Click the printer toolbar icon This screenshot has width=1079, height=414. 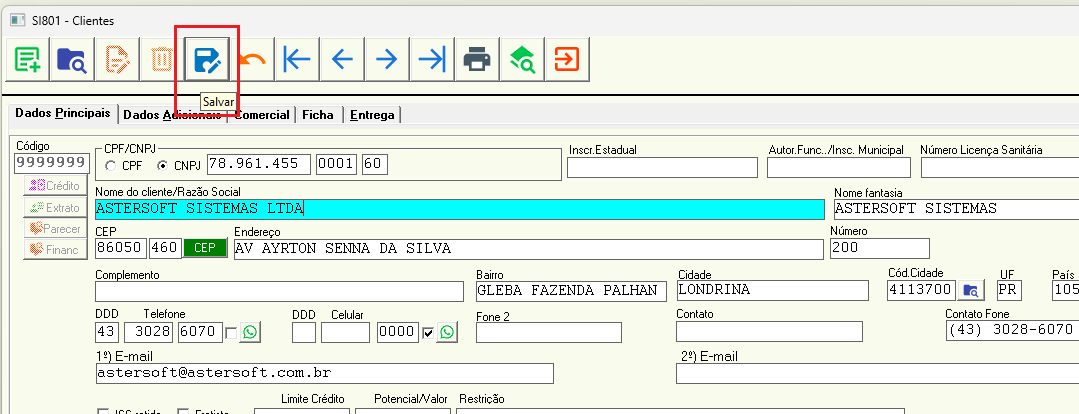tap(477, 60)
